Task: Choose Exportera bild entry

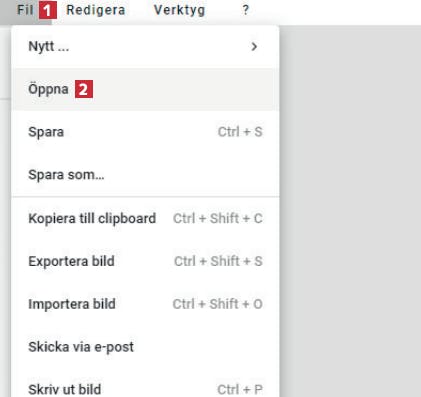Action: (x=145, y=261)
